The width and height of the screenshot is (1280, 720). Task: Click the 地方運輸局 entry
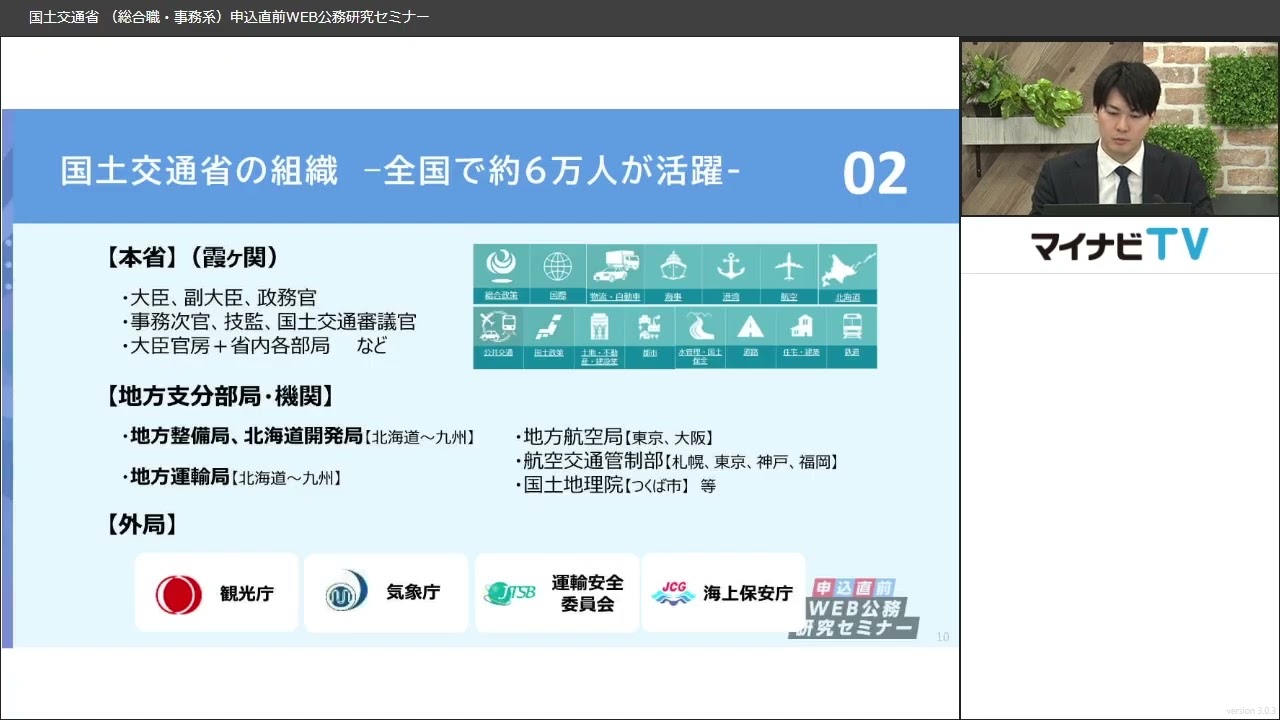tap(231, 478)
